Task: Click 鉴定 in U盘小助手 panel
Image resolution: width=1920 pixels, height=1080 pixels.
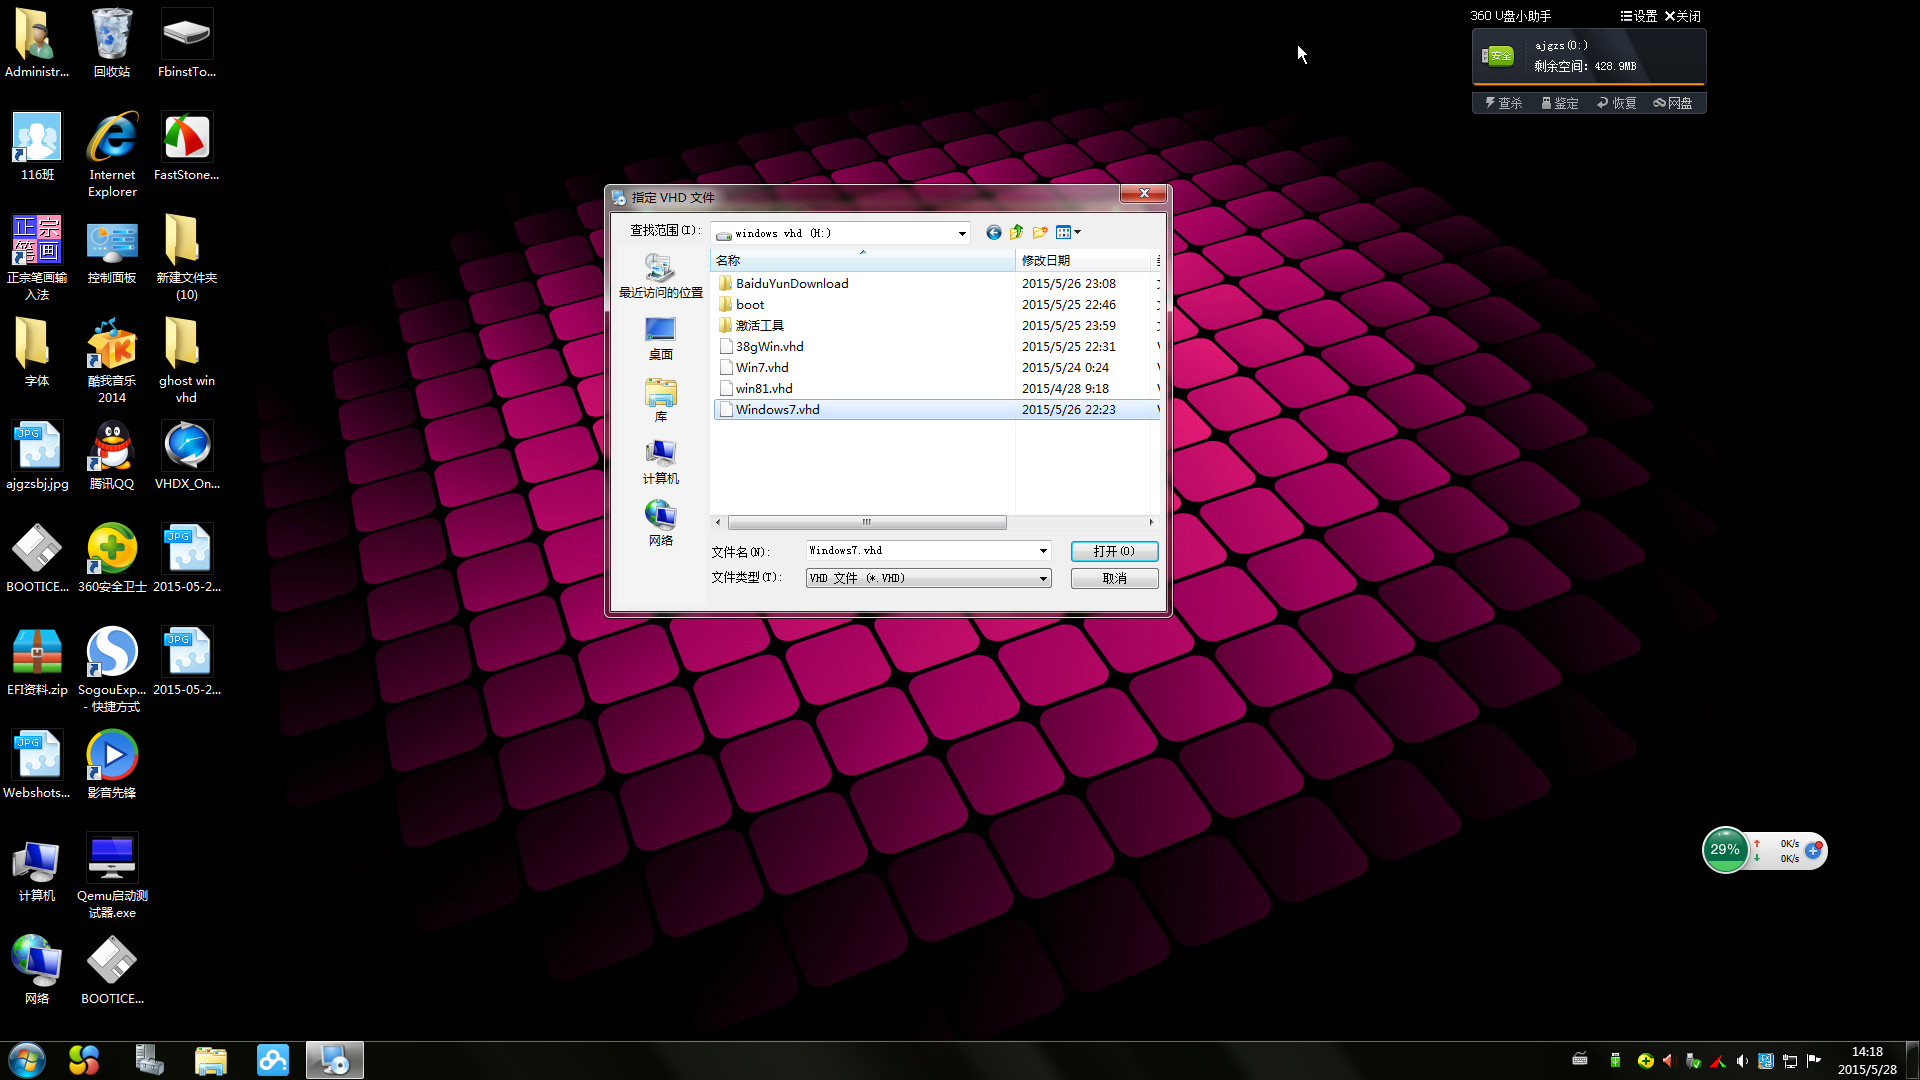Action: click(x=1560, y=103)
